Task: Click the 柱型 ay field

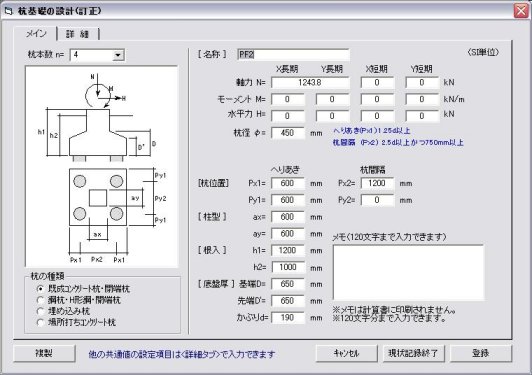Action: [287, 233]
